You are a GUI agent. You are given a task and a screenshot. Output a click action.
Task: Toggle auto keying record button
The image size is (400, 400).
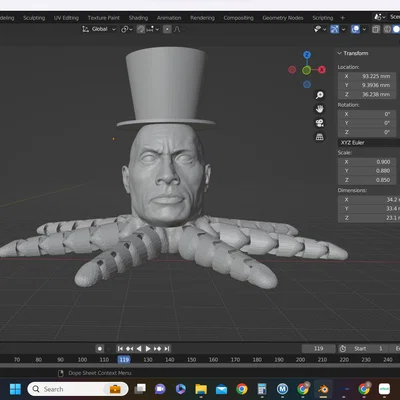tap(99, 349)
